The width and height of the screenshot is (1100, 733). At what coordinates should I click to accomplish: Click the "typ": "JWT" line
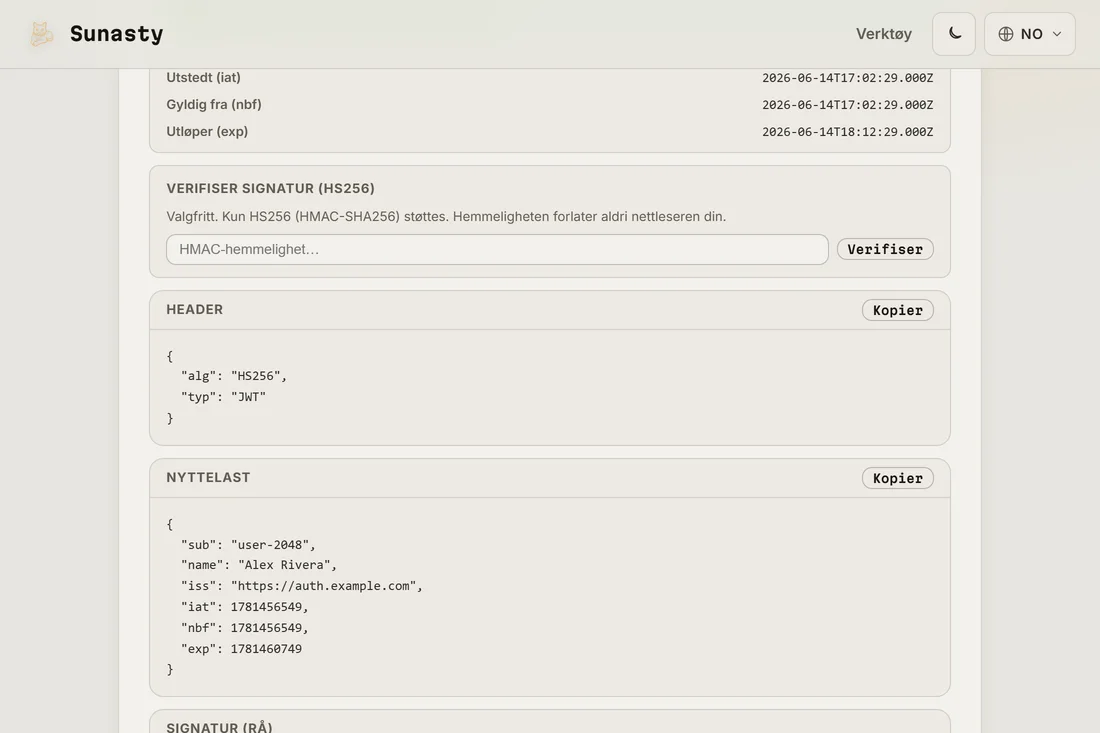click(223, 397)
